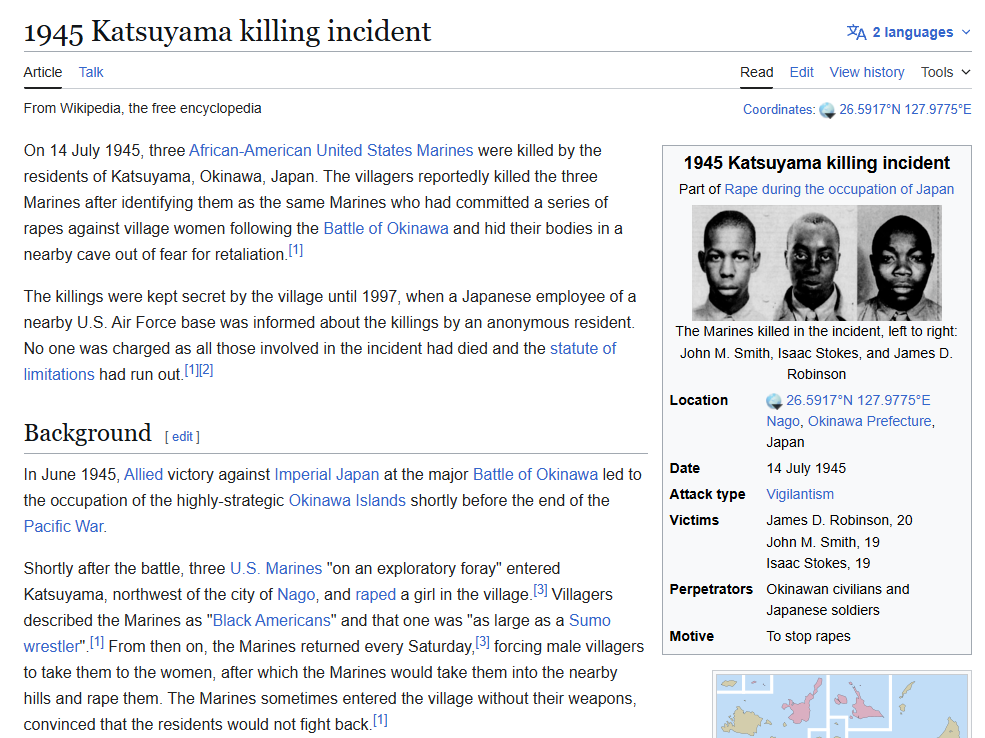
Task: Click the '14 July 1945' date value
Action: pos(806,469)
